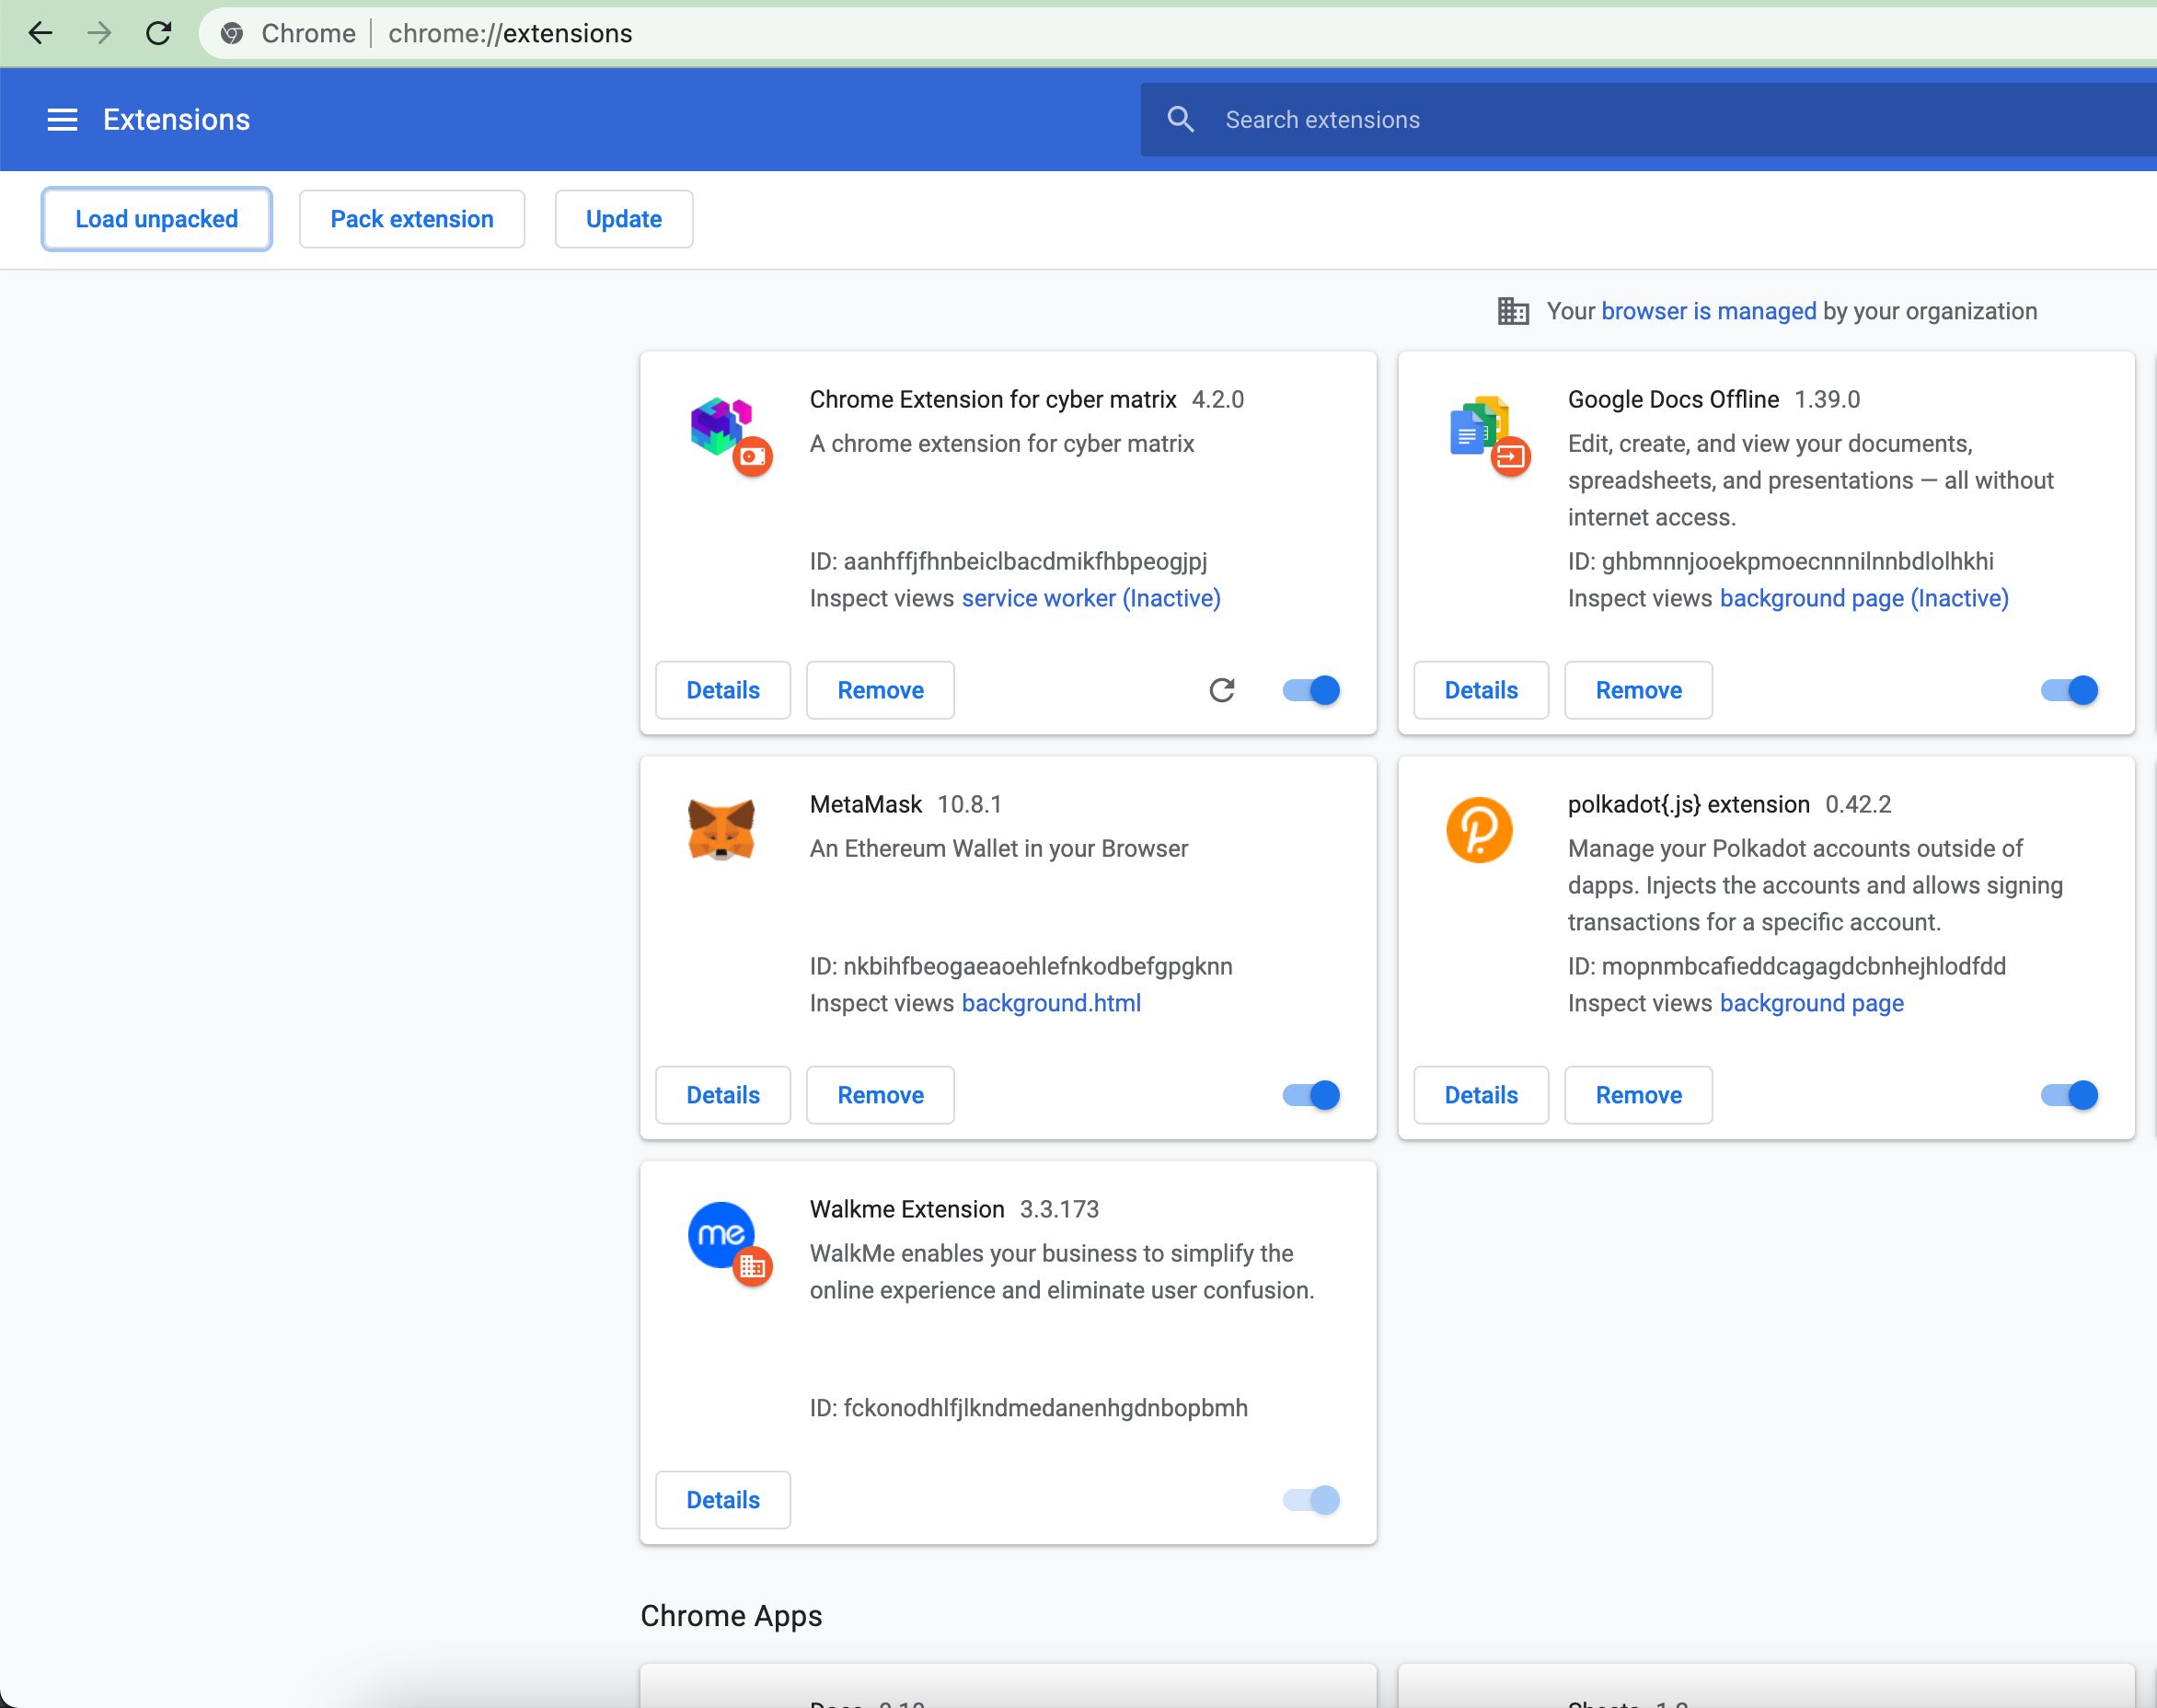Click the Chrome Extension refresh icon

pyautogui.click(x=1224, y=689)
